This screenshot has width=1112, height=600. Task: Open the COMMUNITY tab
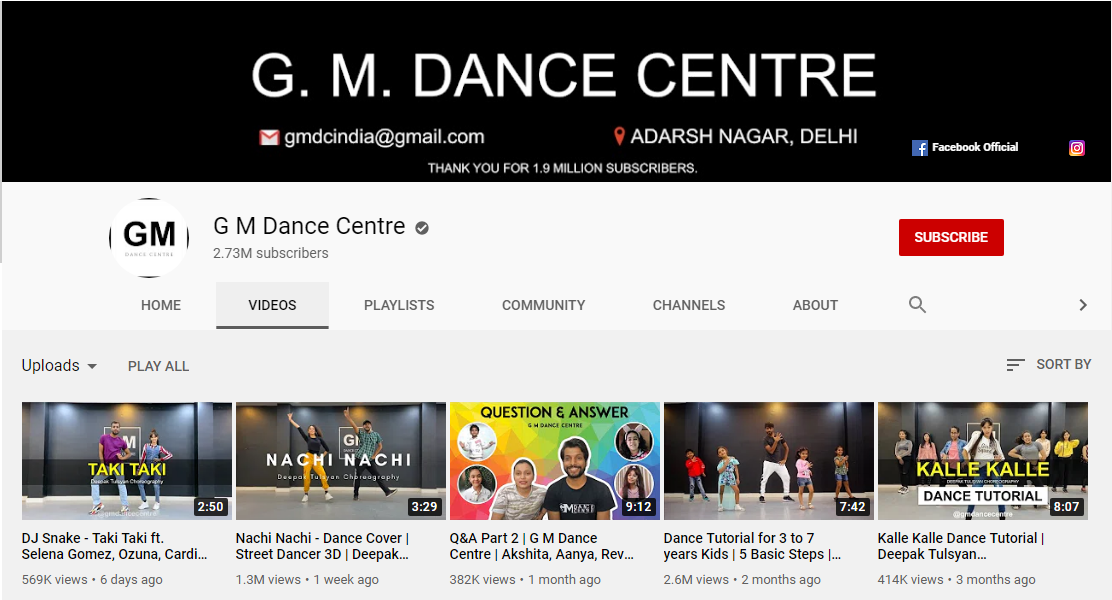tap(544, 305)
